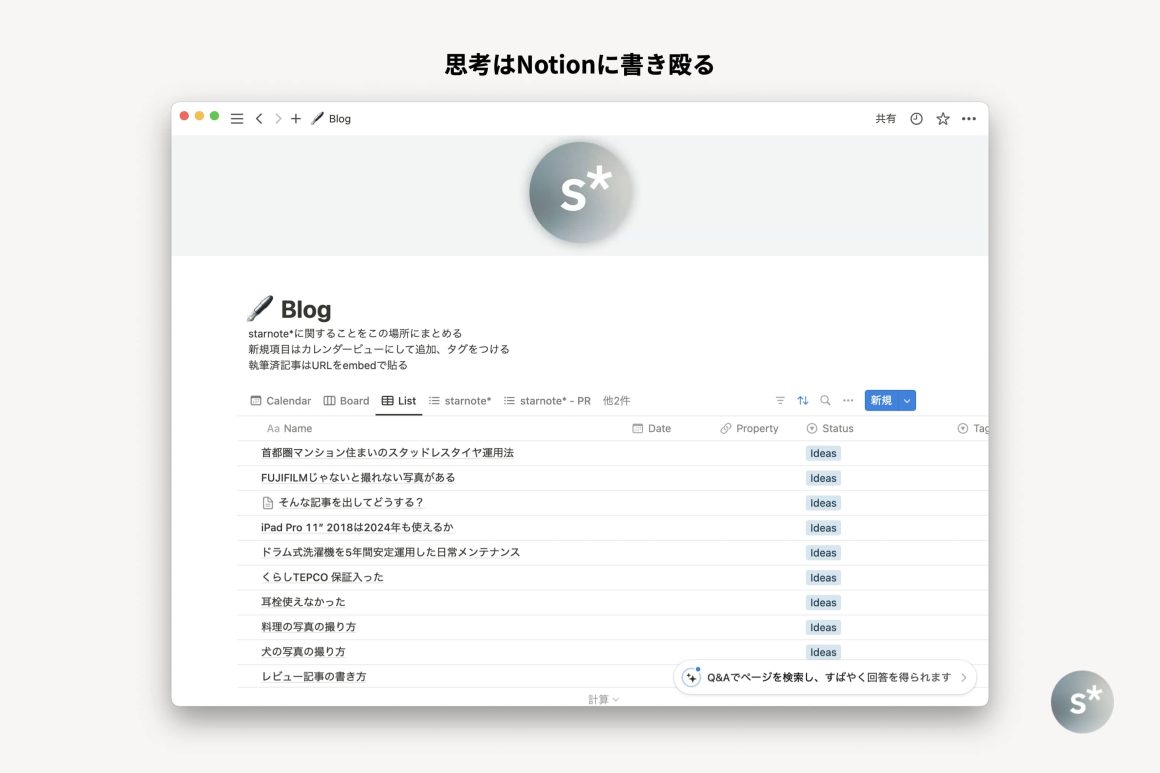
Task: Open the three-dot page options menu
Action: click(968, 119)
